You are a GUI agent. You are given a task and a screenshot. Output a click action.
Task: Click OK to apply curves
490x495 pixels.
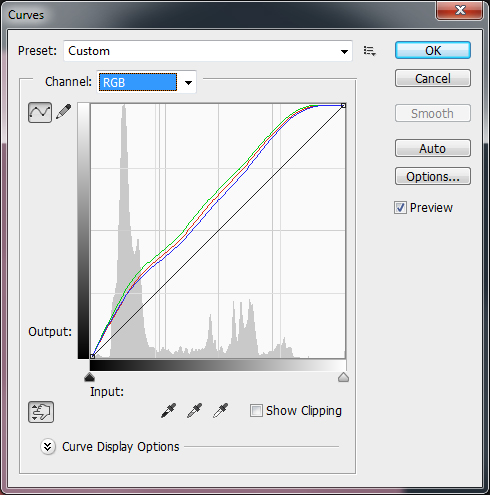[433, 50]
